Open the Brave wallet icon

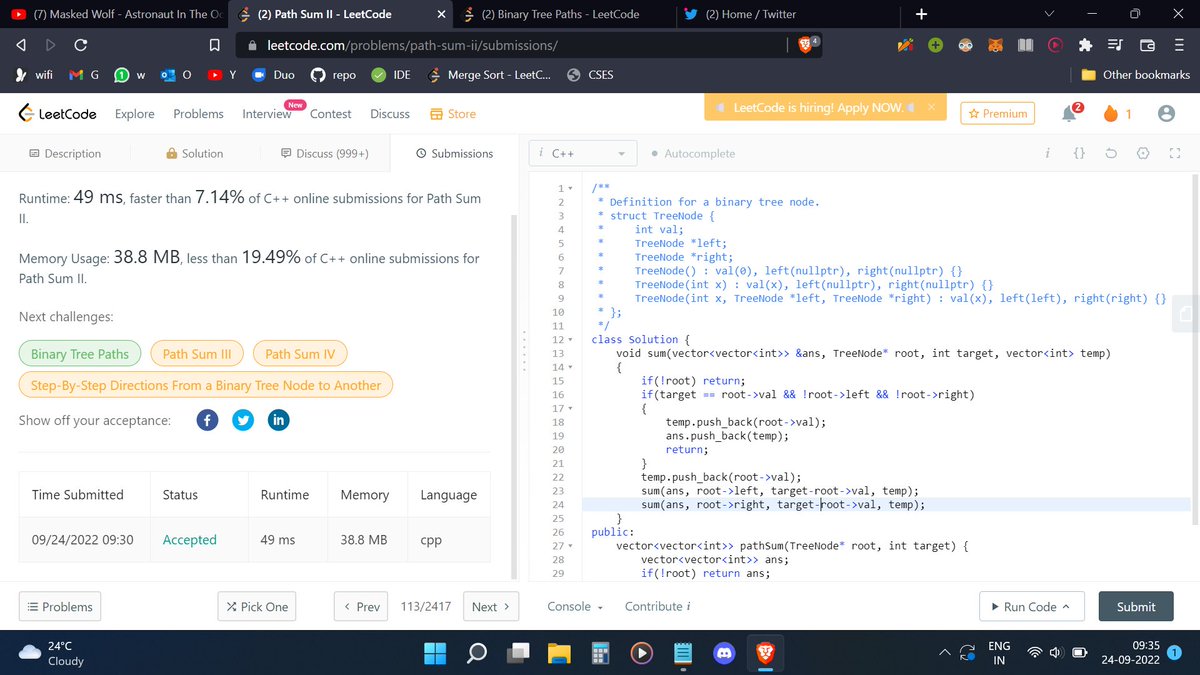coord(1147,45)
